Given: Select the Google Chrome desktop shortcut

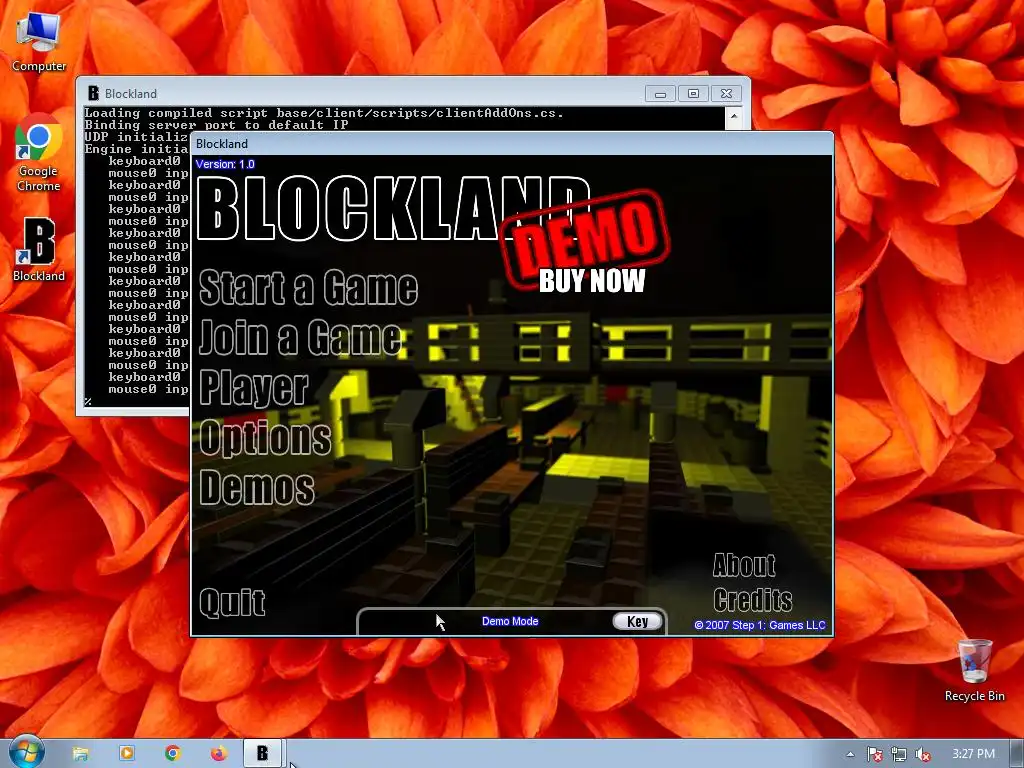Looking at the screenshot, I should 39,152.
